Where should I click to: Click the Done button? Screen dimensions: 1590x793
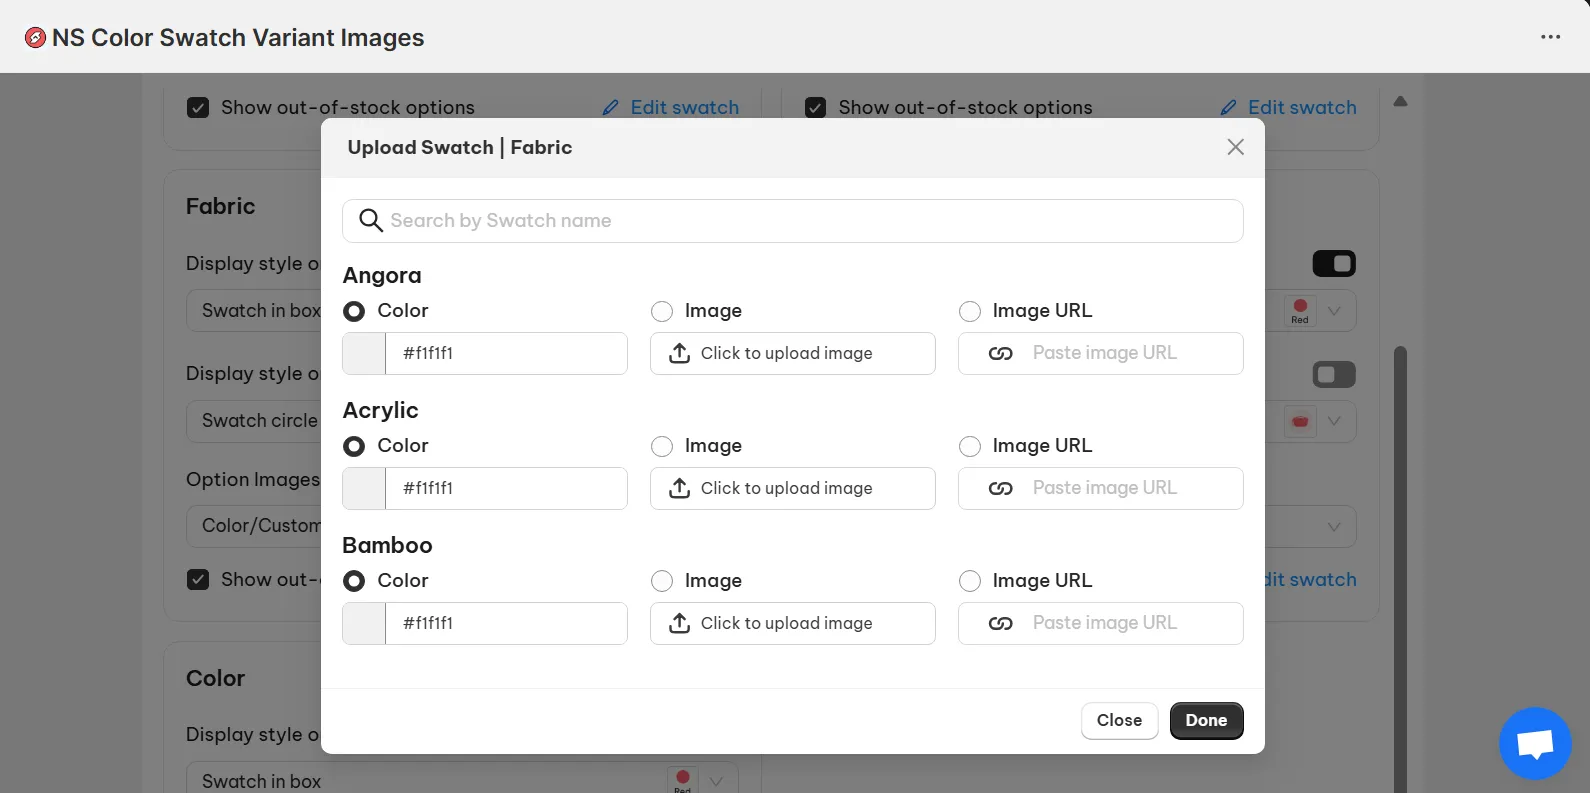[x=1206, y=721]
